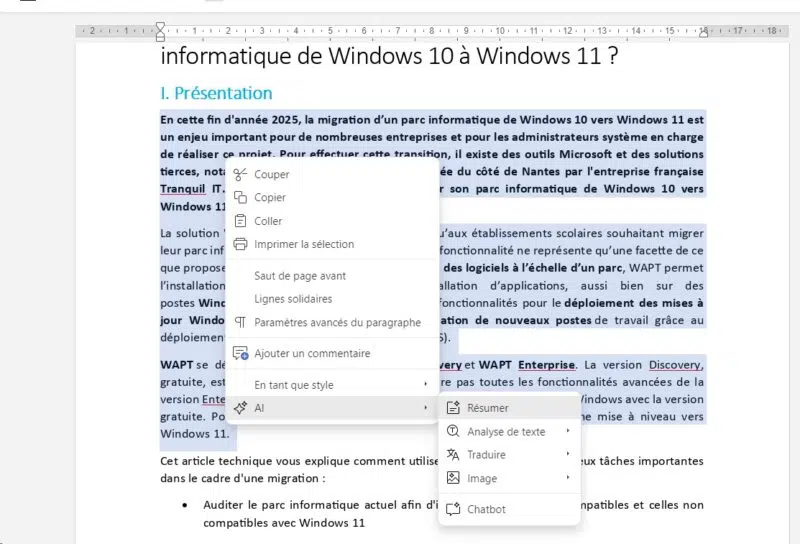Image resolution: width=800 pixels, height=544 pixels.
Task: Open Paramètres avancés du paragraphe
Action: (332, 323)
